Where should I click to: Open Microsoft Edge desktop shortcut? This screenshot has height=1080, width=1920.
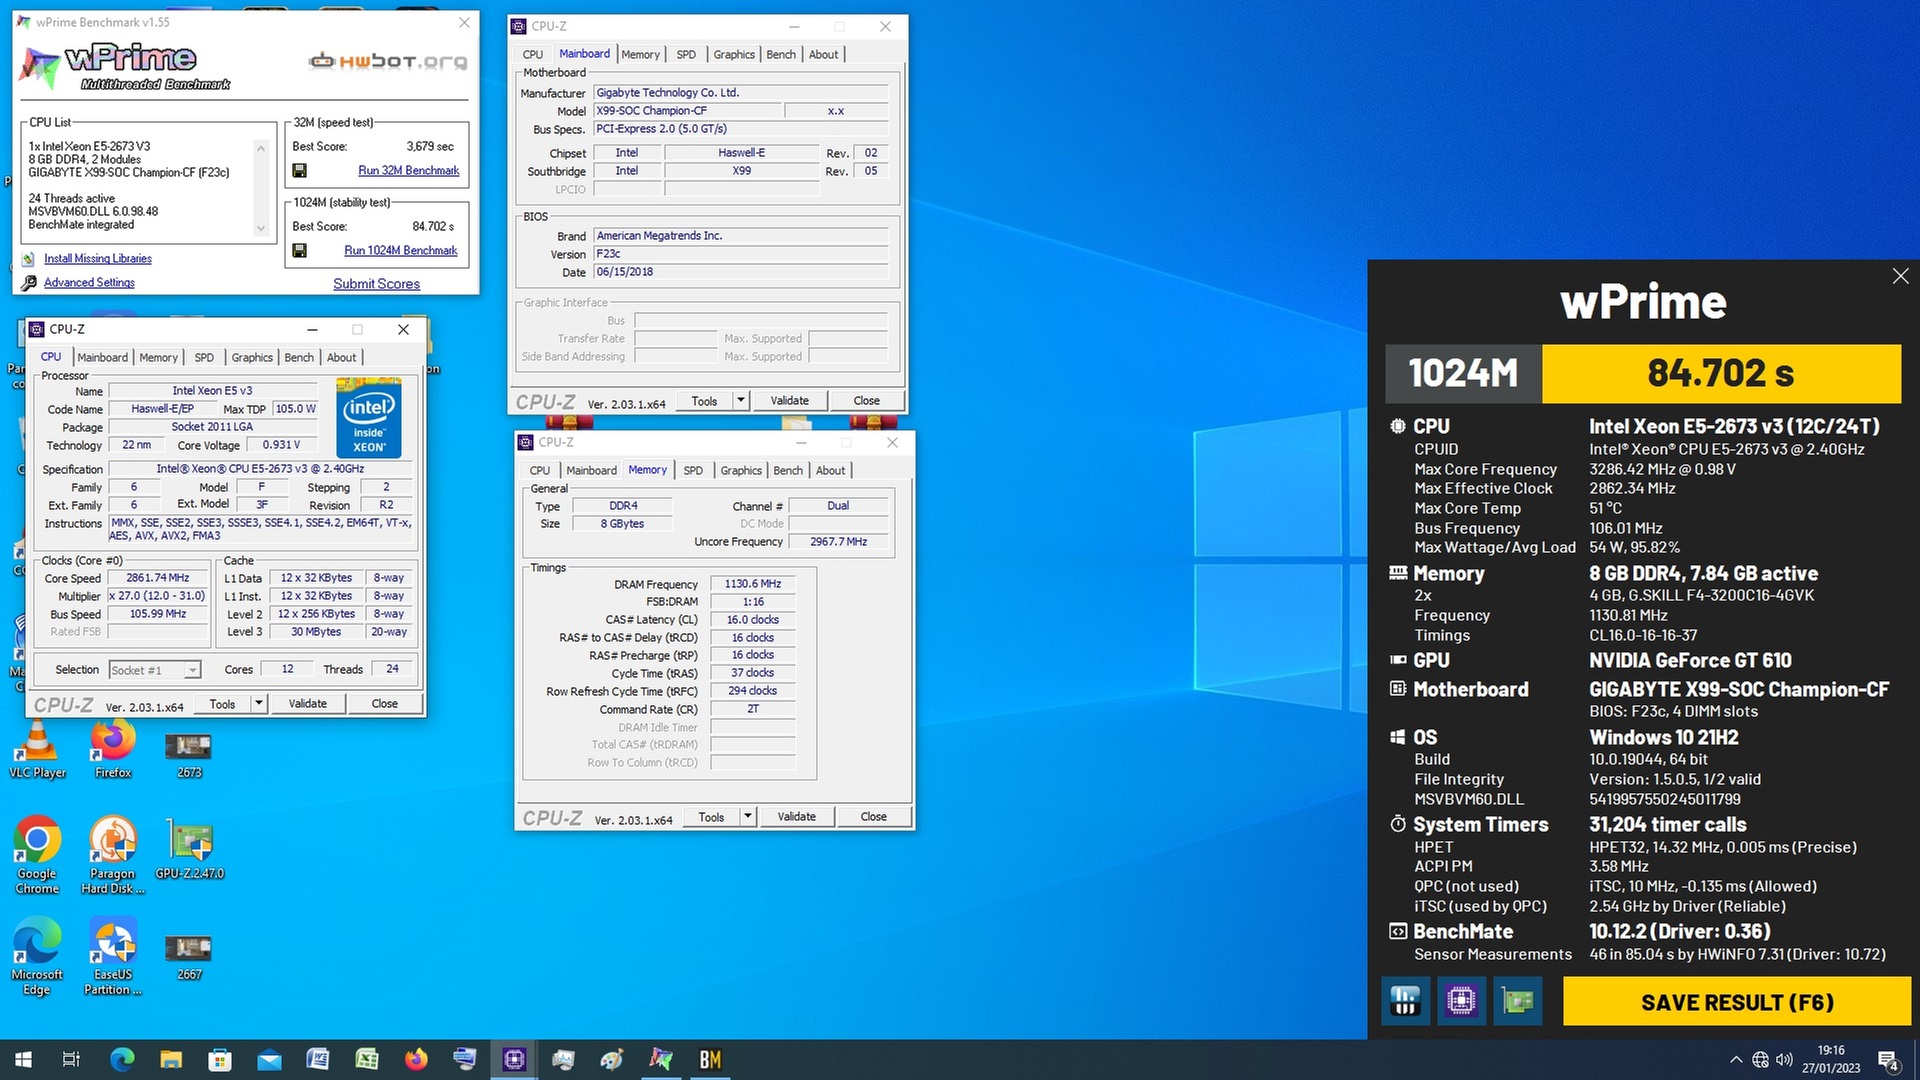(37, 958)
